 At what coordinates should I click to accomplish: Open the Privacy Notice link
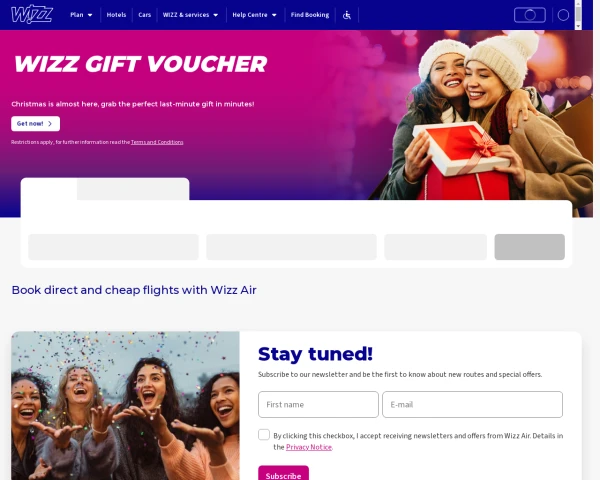309,447
